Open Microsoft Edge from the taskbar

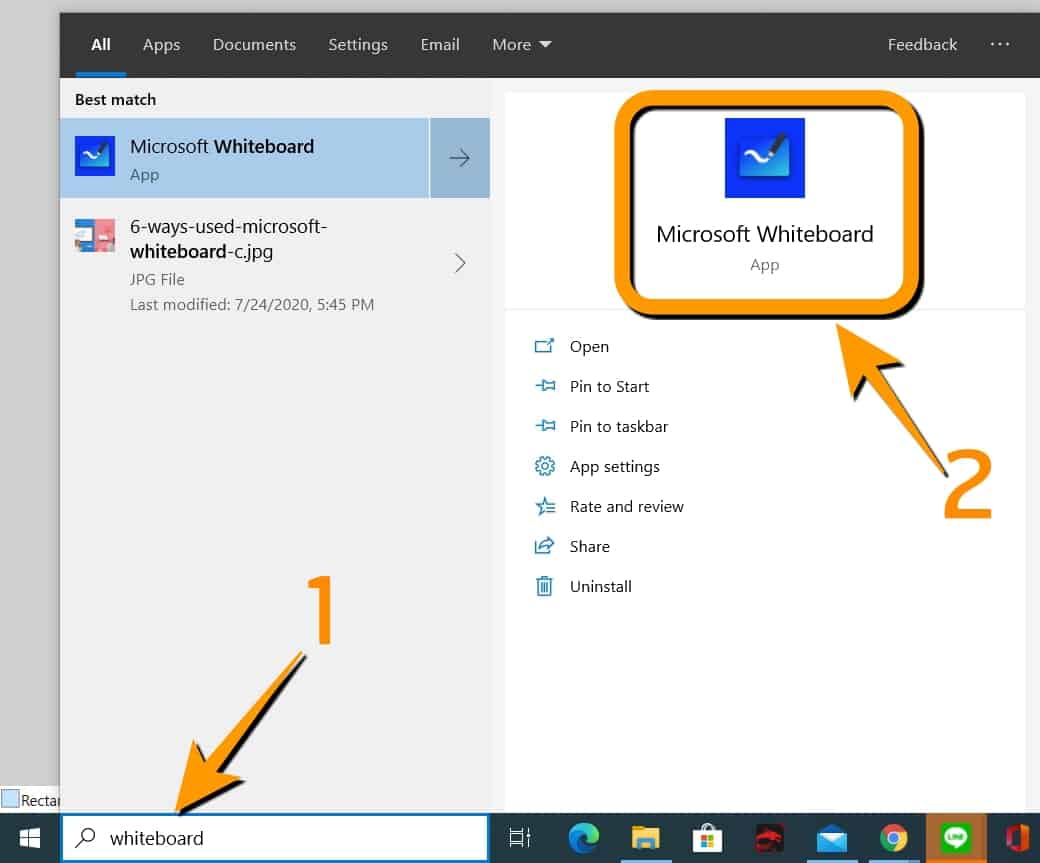(x=583, y=838)
